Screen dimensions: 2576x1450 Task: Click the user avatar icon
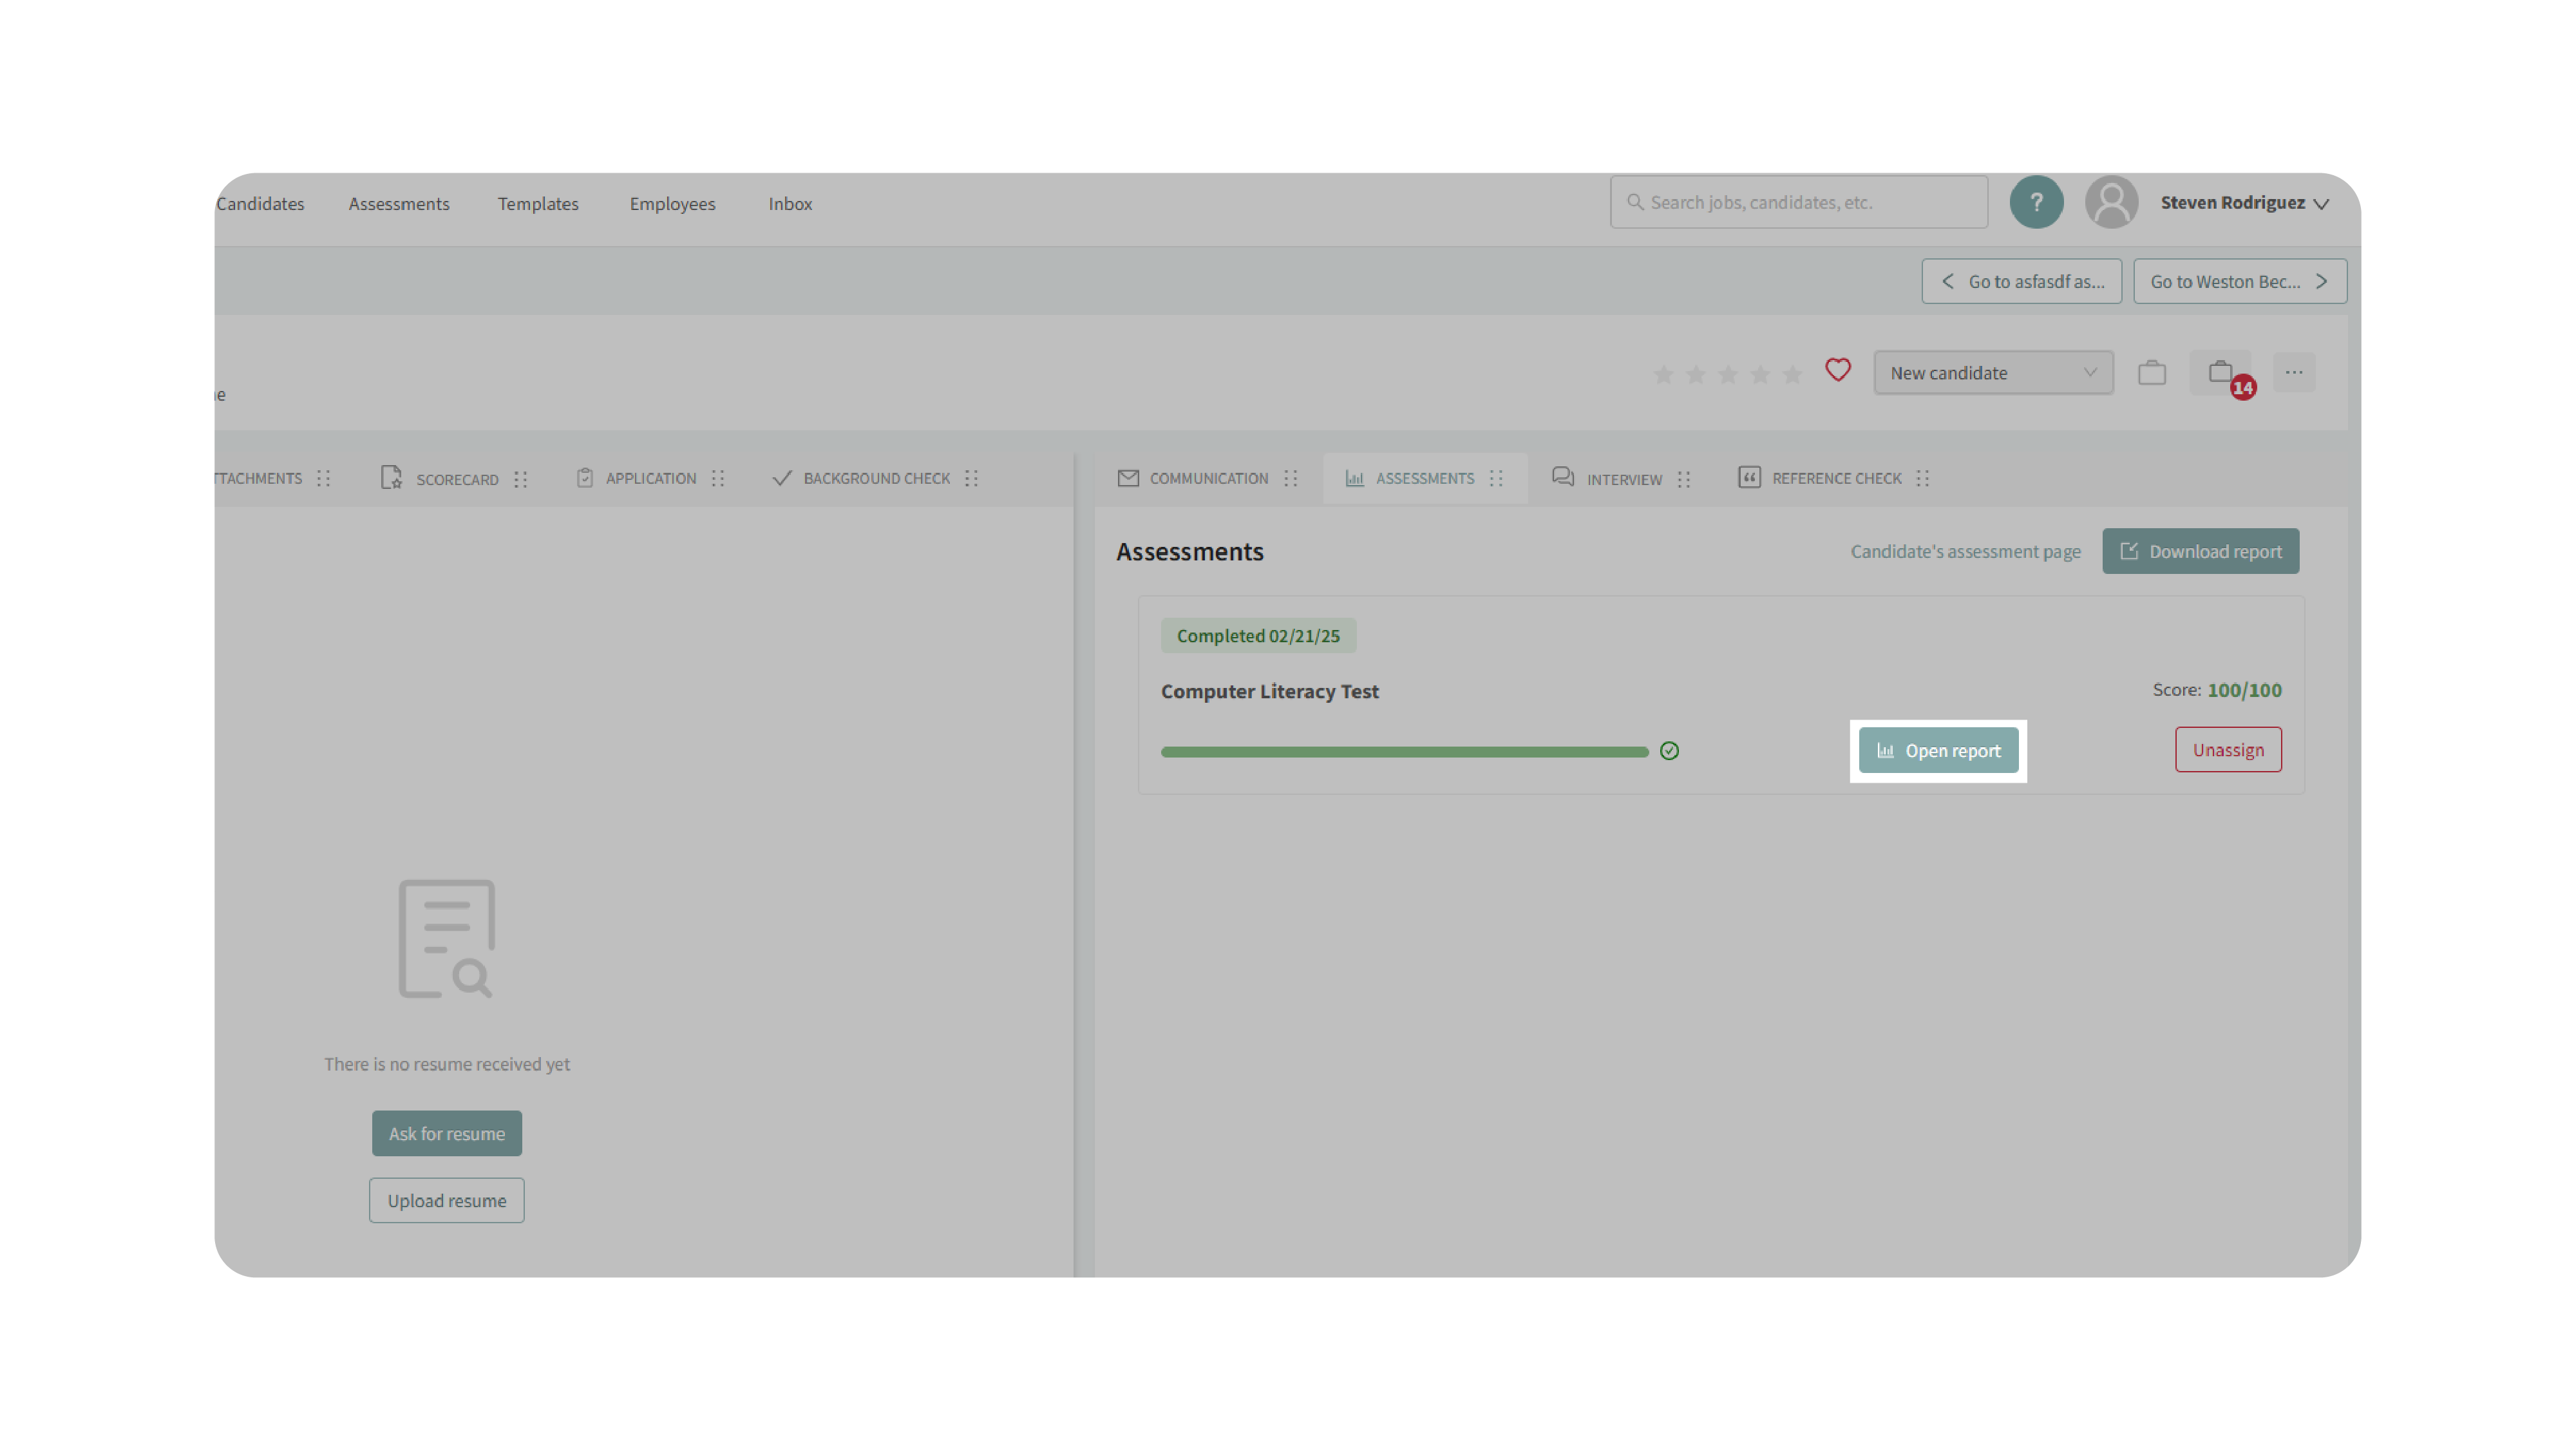[2111, 202]
